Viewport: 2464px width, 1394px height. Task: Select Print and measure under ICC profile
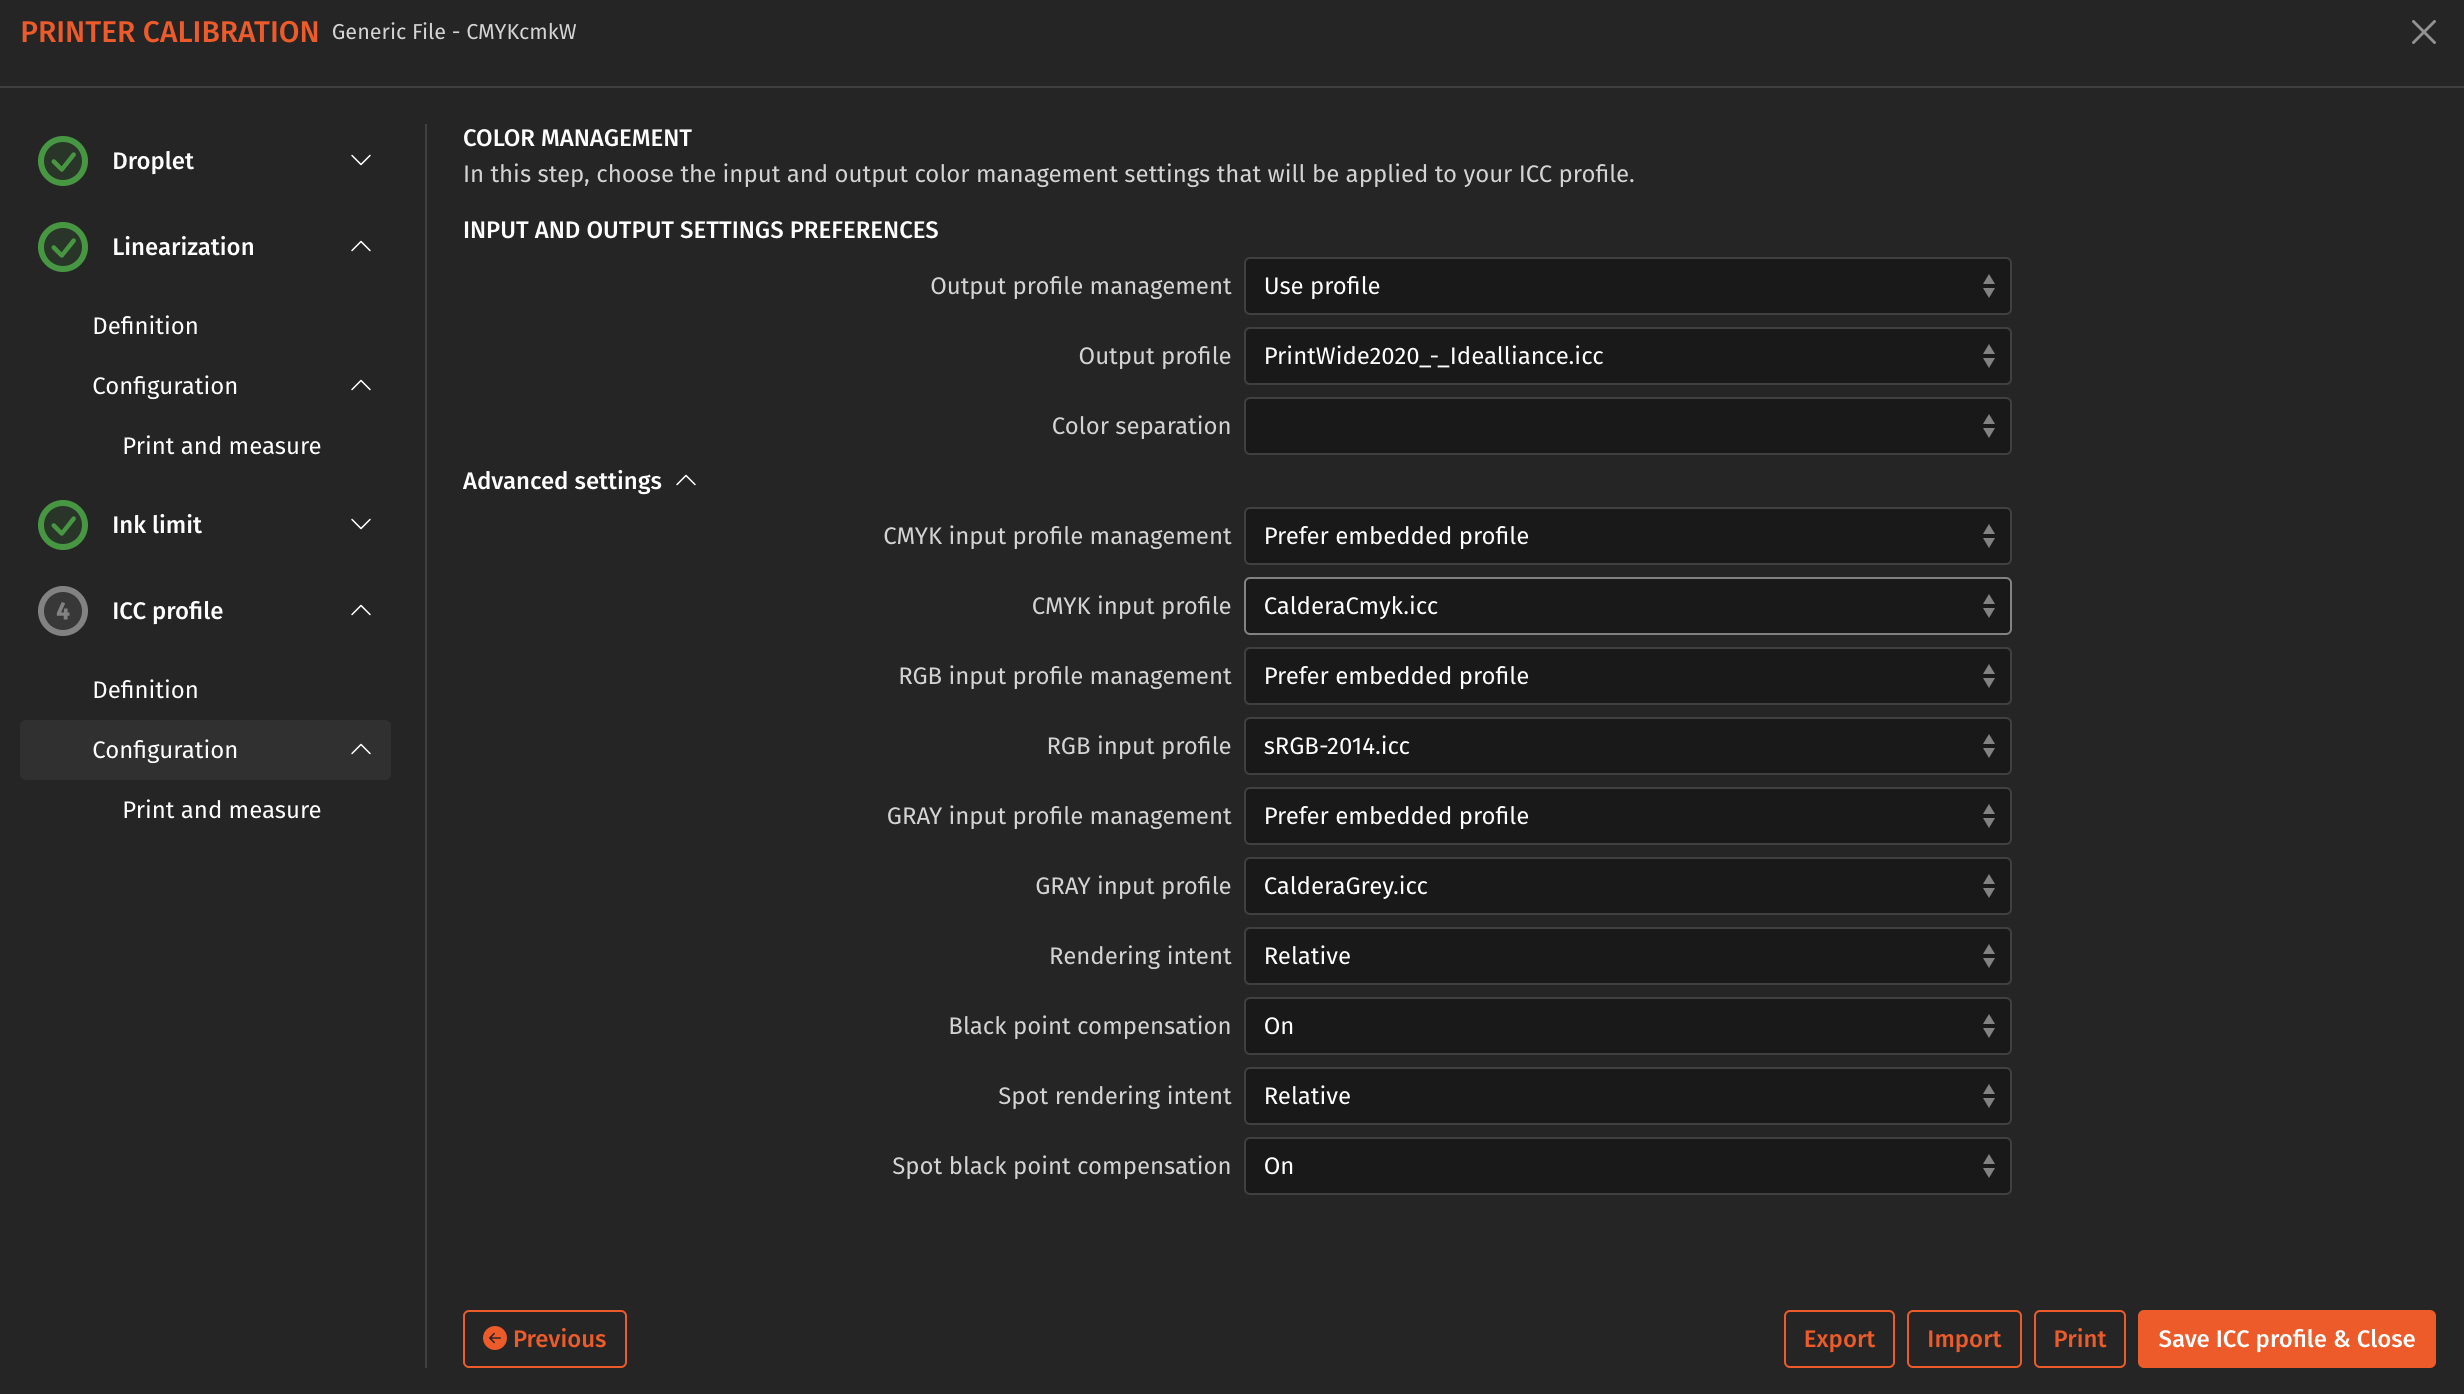221,810
